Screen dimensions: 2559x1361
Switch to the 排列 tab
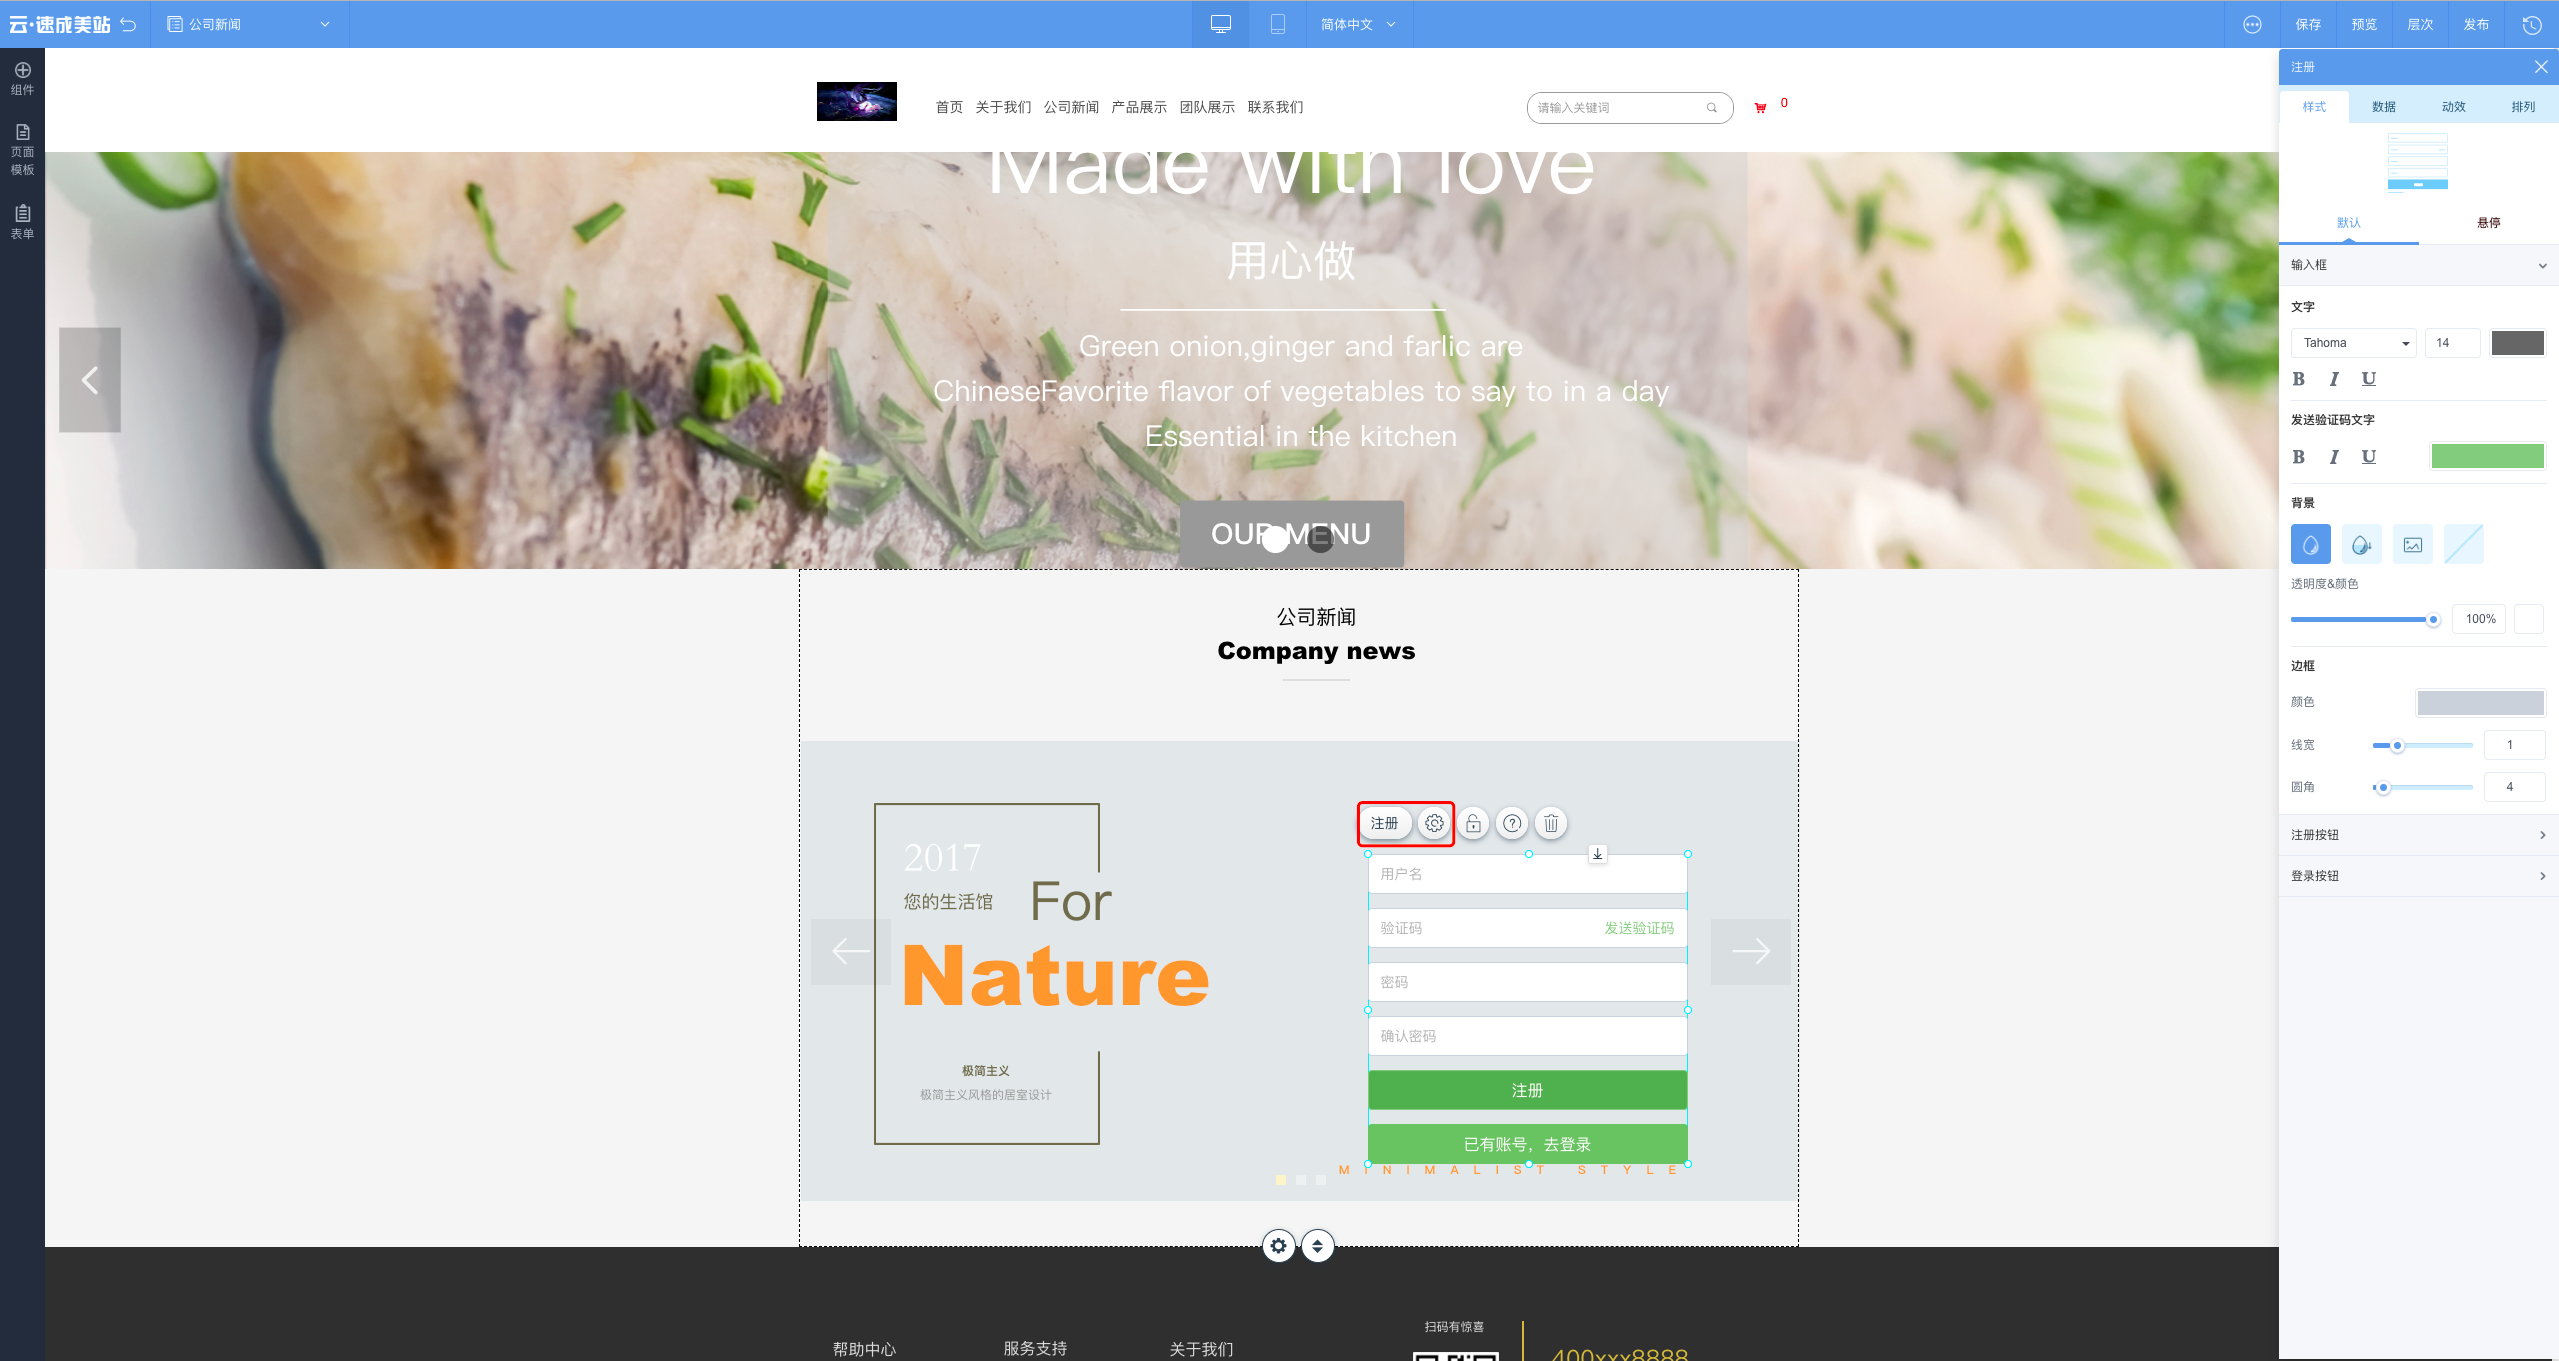pyautogui.click(x=2523, y=107)
